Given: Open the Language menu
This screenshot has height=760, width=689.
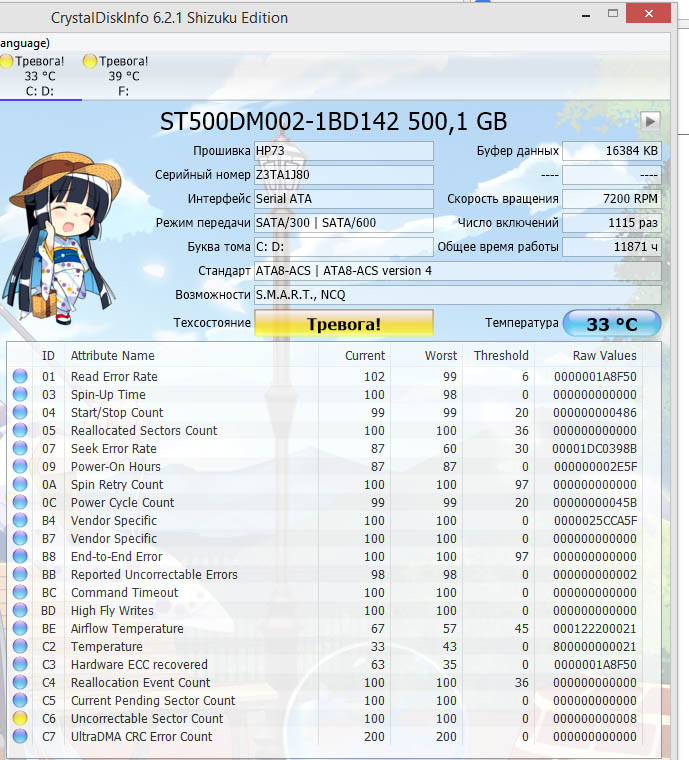Looking at the screenshot, I should pos(24,43).
